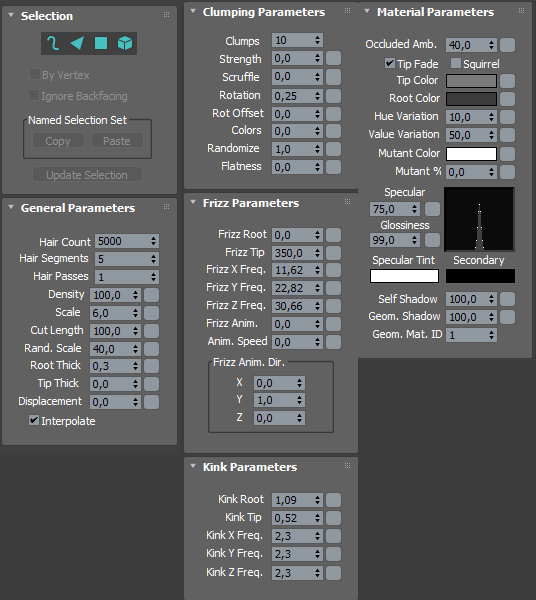Click the map button next to Kink Tip

click(x=334, y=518)
